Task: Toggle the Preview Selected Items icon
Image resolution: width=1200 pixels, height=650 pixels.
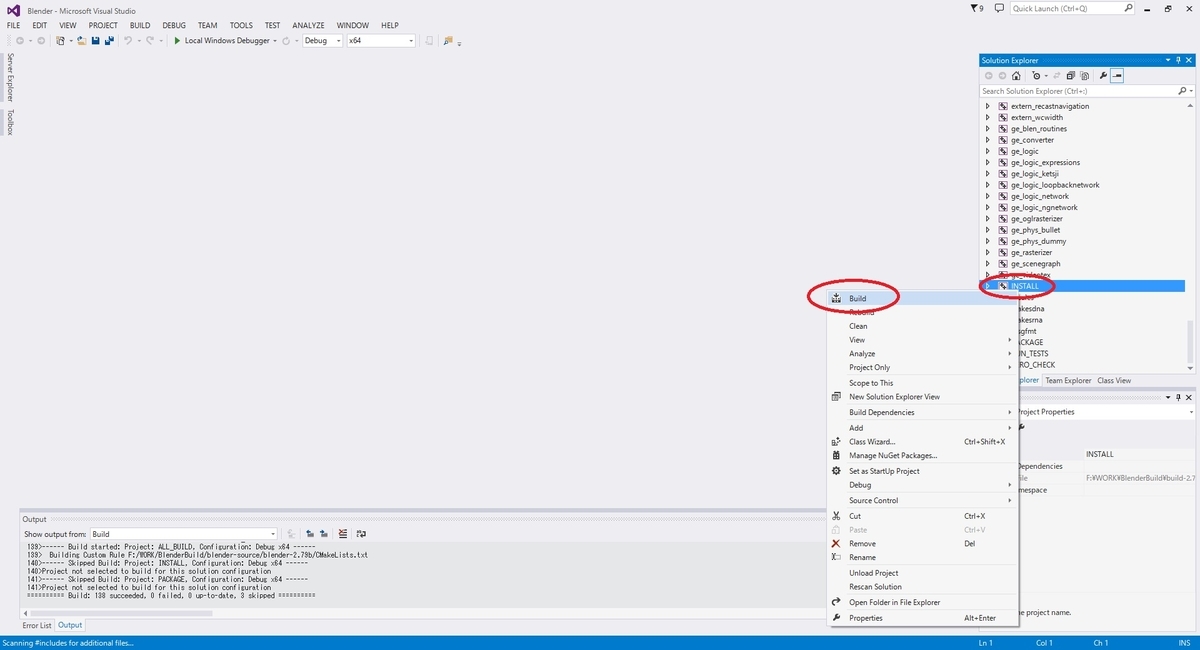Action: click(1117, 76)
